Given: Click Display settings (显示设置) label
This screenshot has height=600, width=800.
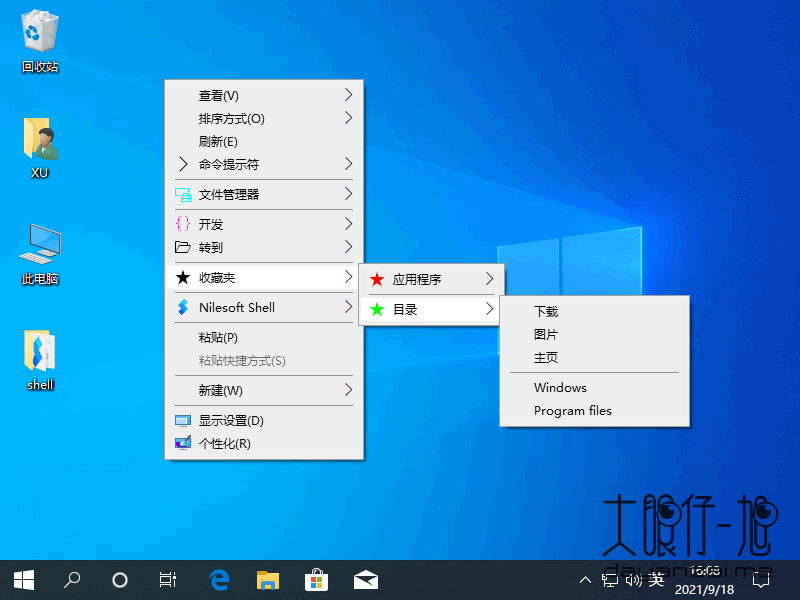Looking at the screenshot, I should [x=231, y=420].
